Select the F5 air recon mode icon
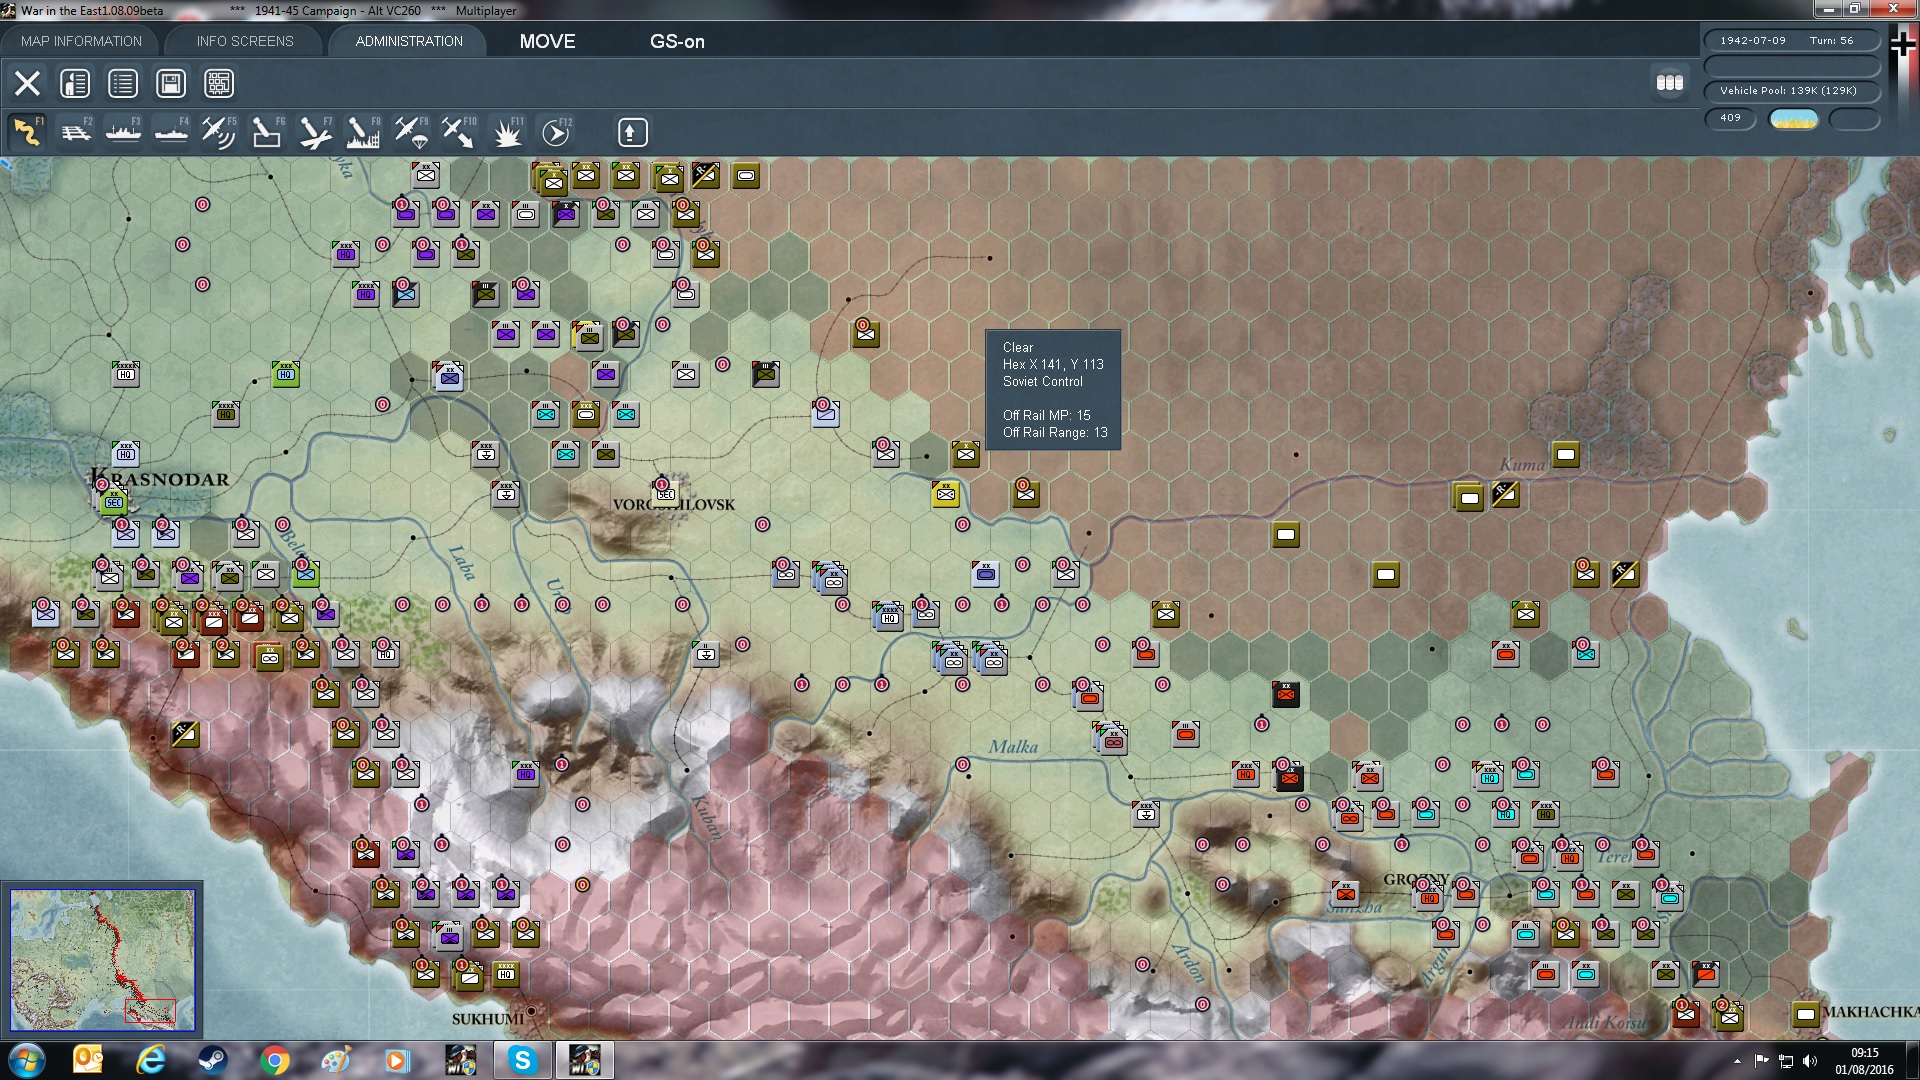Screen dimensions: 1920x1080 219,132
